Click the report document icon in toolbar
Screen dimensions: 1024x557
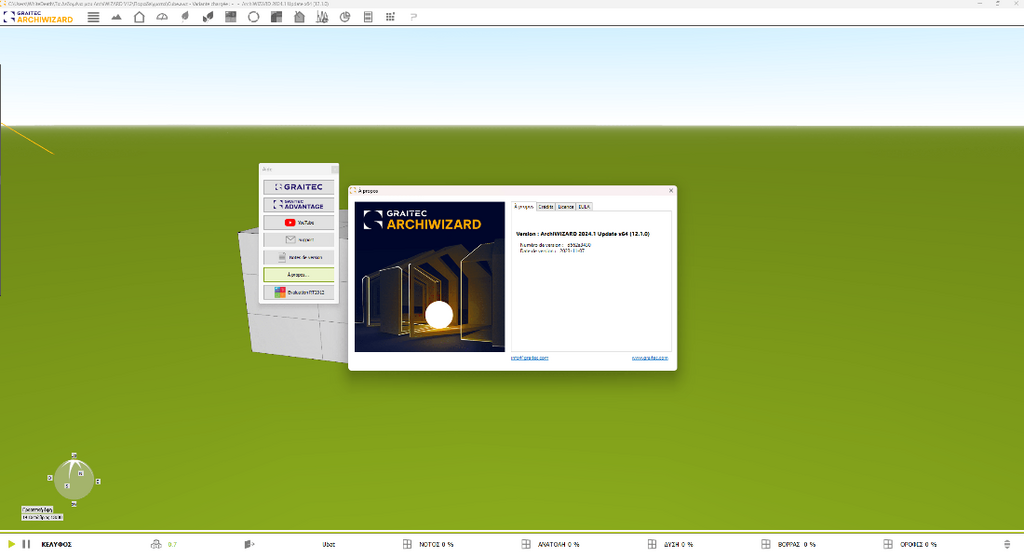point(368,17)
